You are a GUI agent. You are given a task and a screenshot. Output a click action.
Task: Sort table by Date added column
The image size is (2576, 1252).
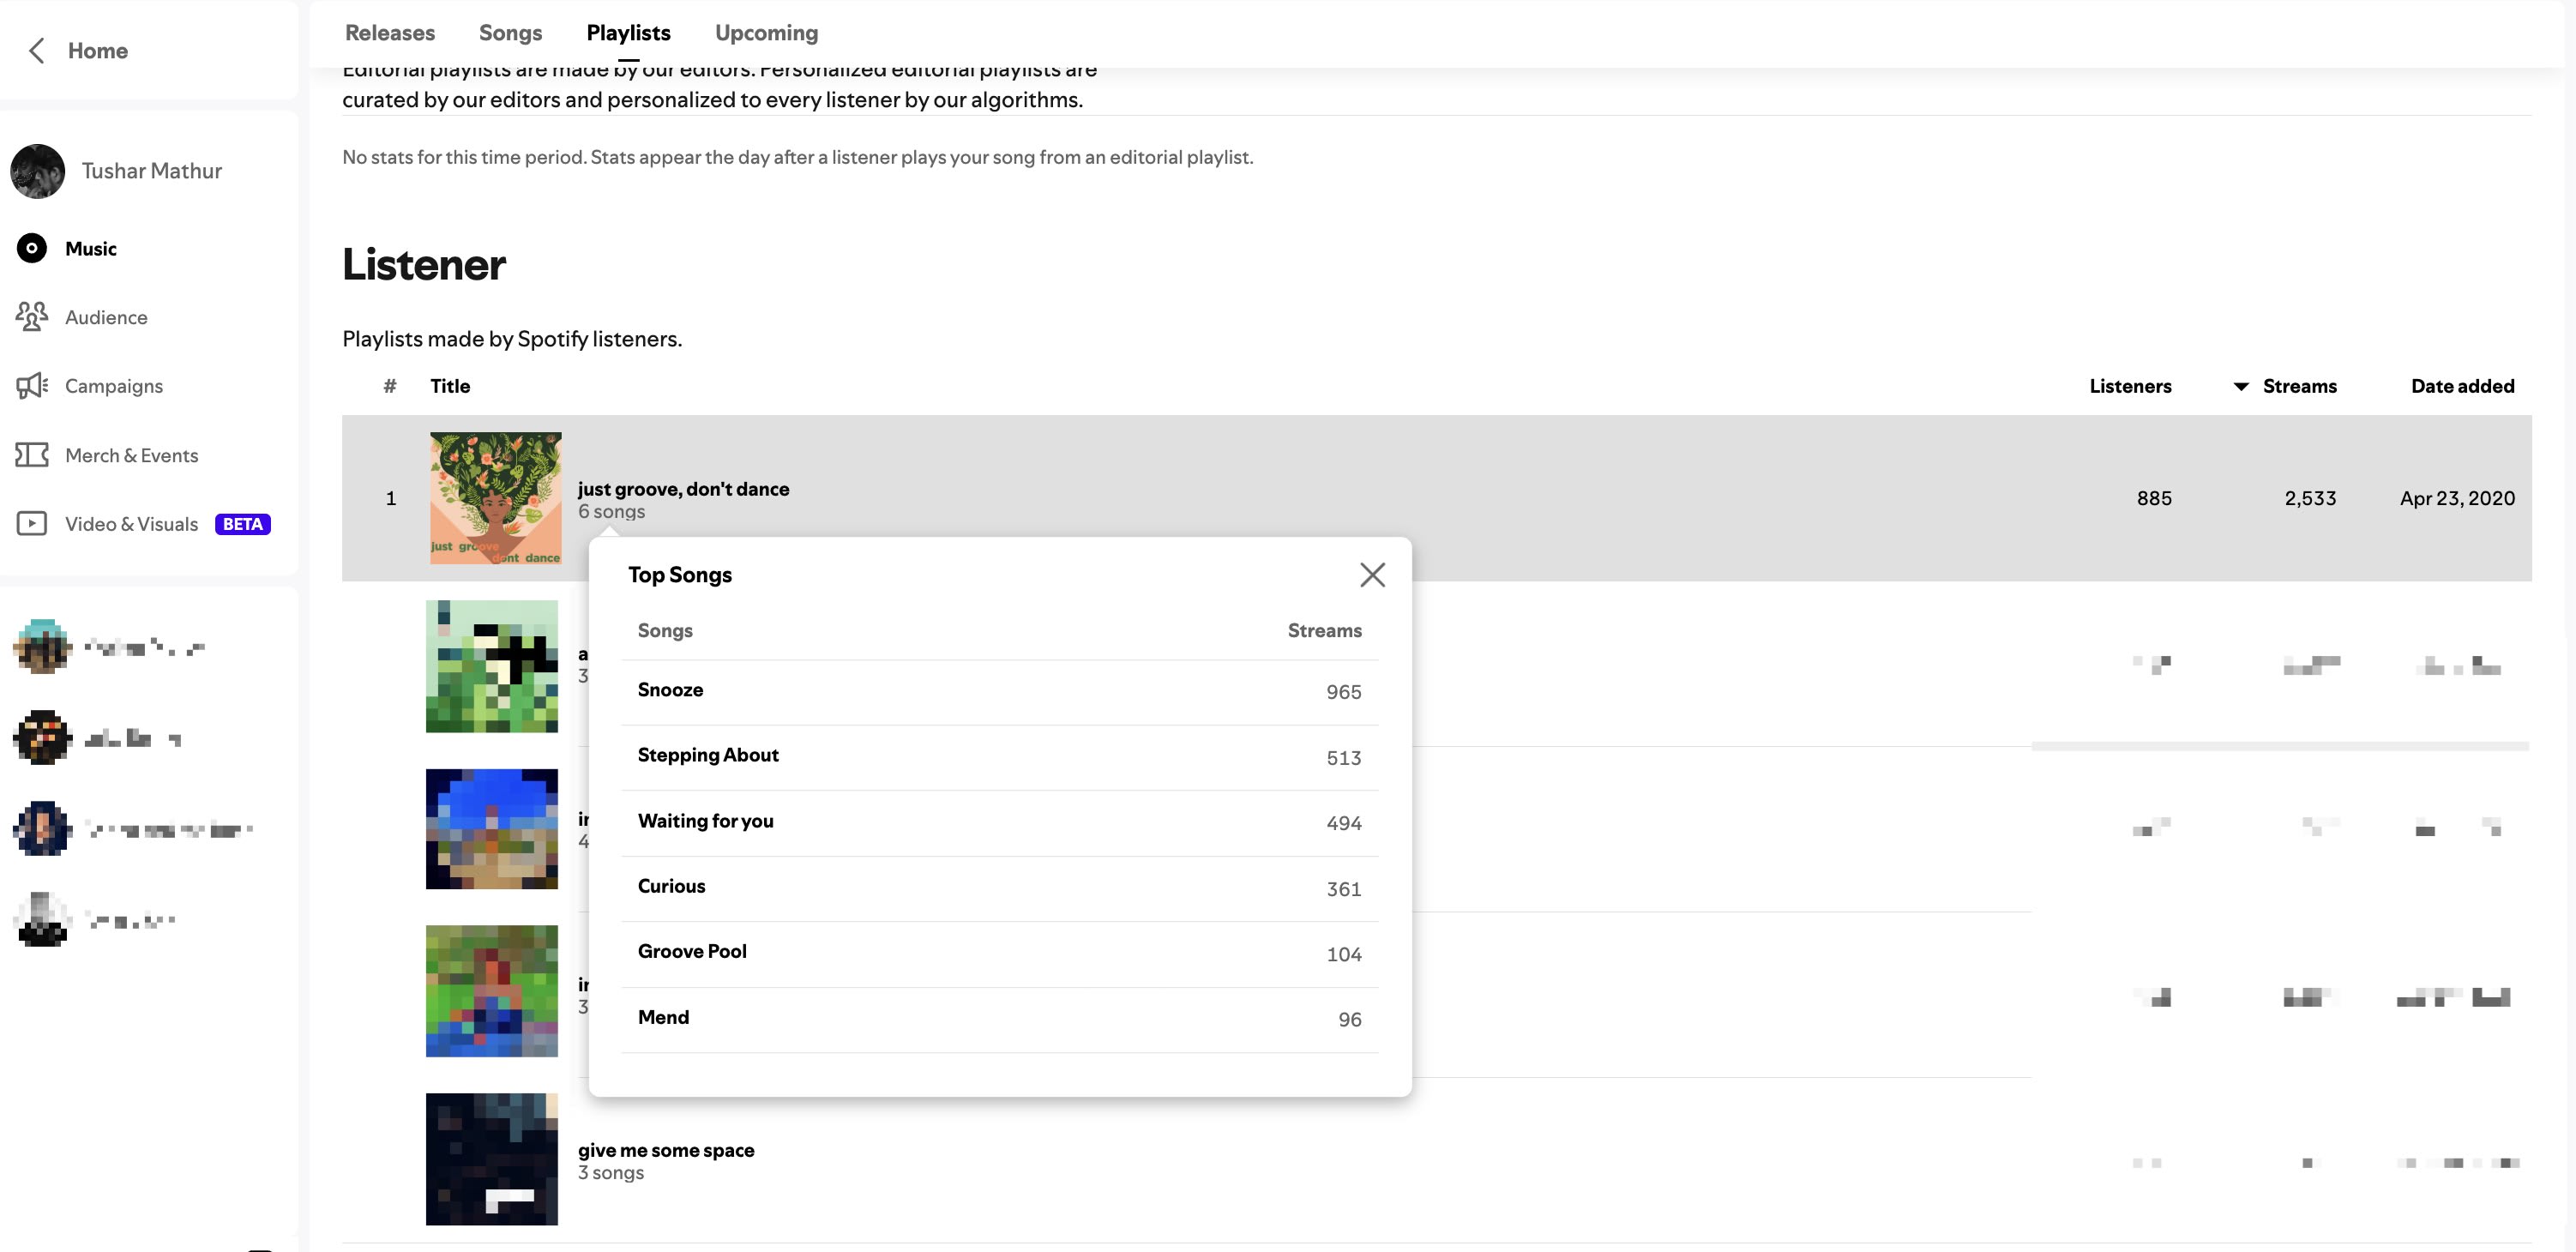click(x=2462, y=386)
